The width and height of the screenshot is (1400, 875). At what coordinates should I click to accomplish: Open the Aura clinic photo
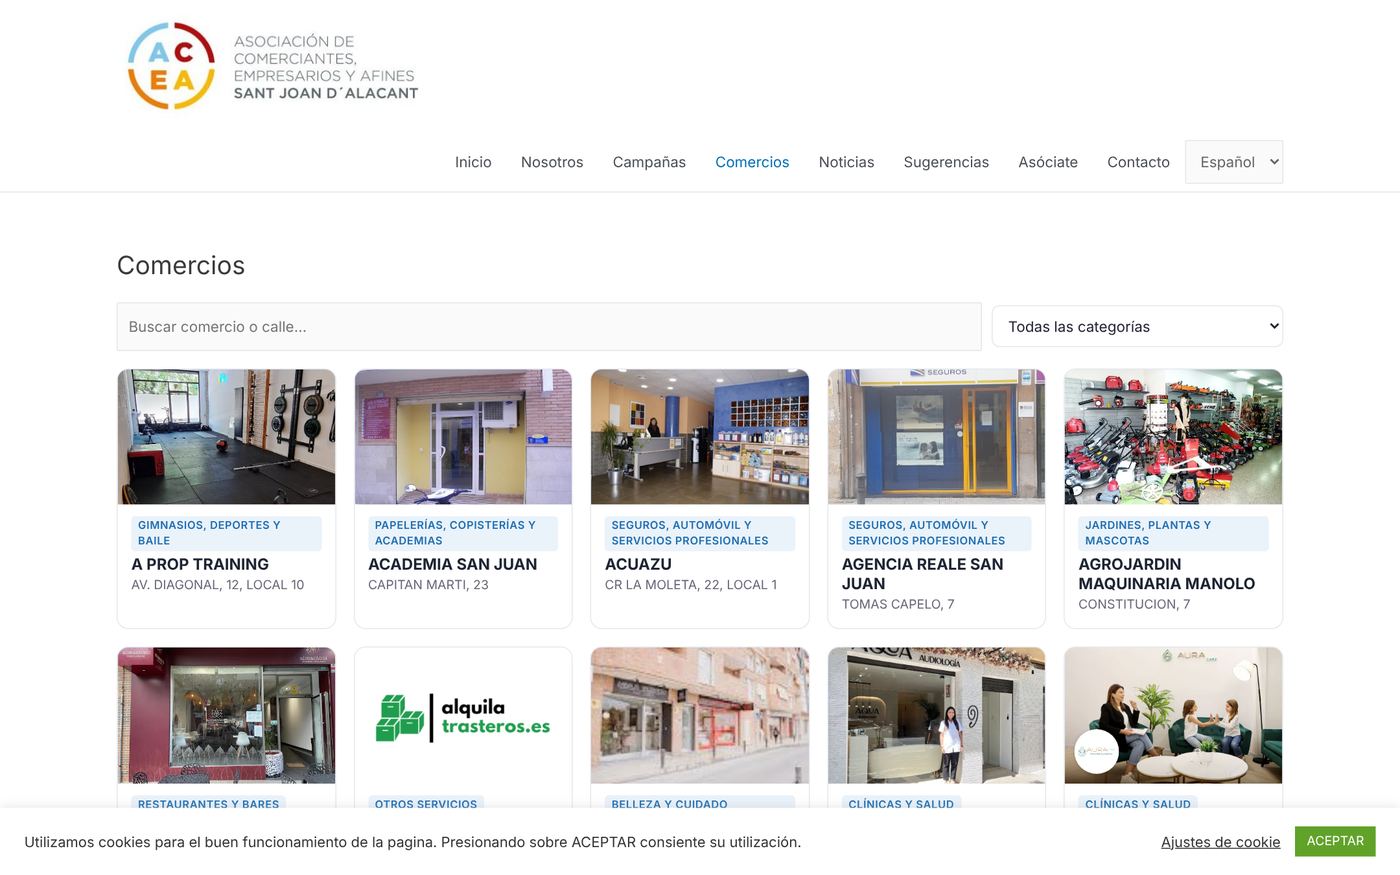point(1173,716)
